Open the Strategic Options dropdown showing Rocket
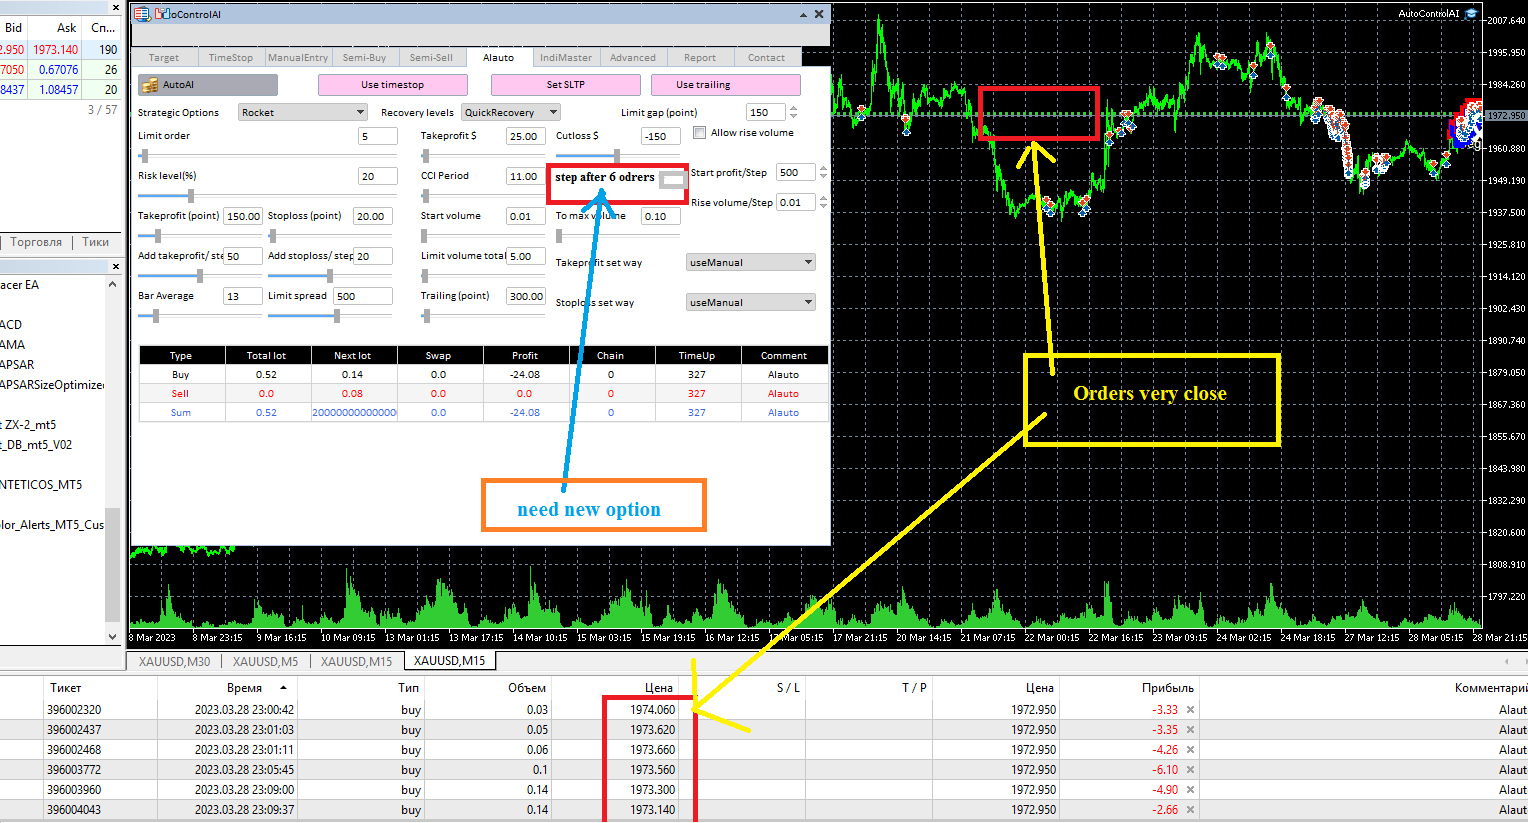The height and width of the screenshot is (823, 1528). (303, 113)
